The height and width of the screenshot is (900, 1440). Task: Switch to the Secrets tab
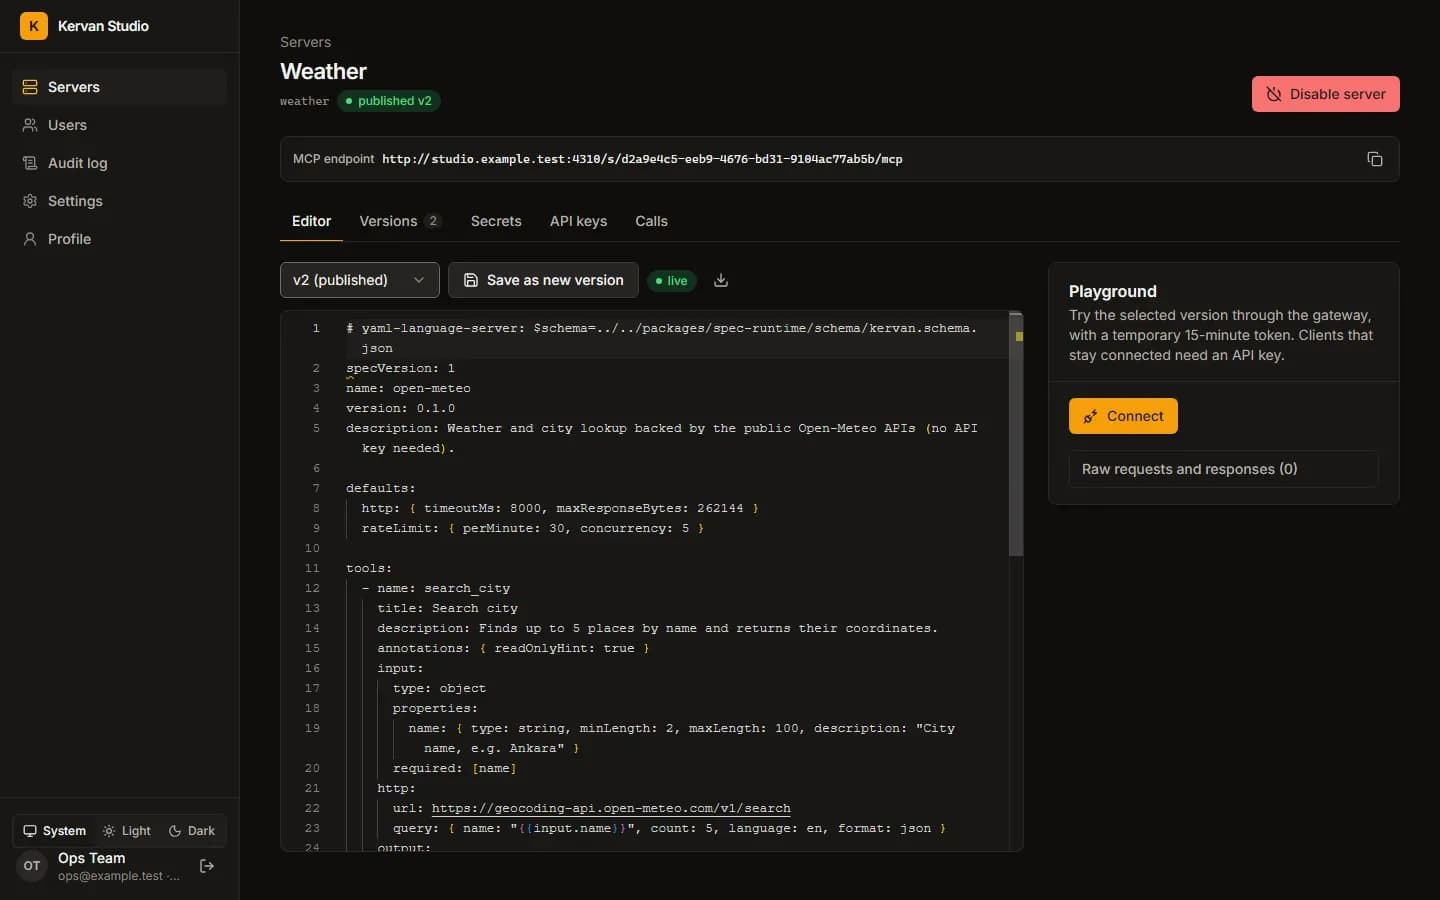(496, 221)
